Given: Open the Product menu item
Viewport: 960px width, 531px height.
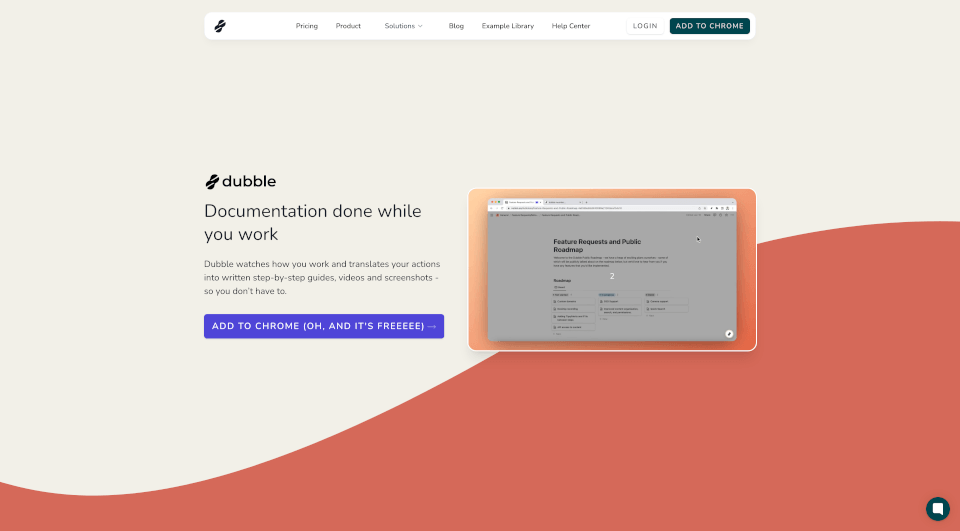Looking at the screenshot, I should (x=348, y=26).
